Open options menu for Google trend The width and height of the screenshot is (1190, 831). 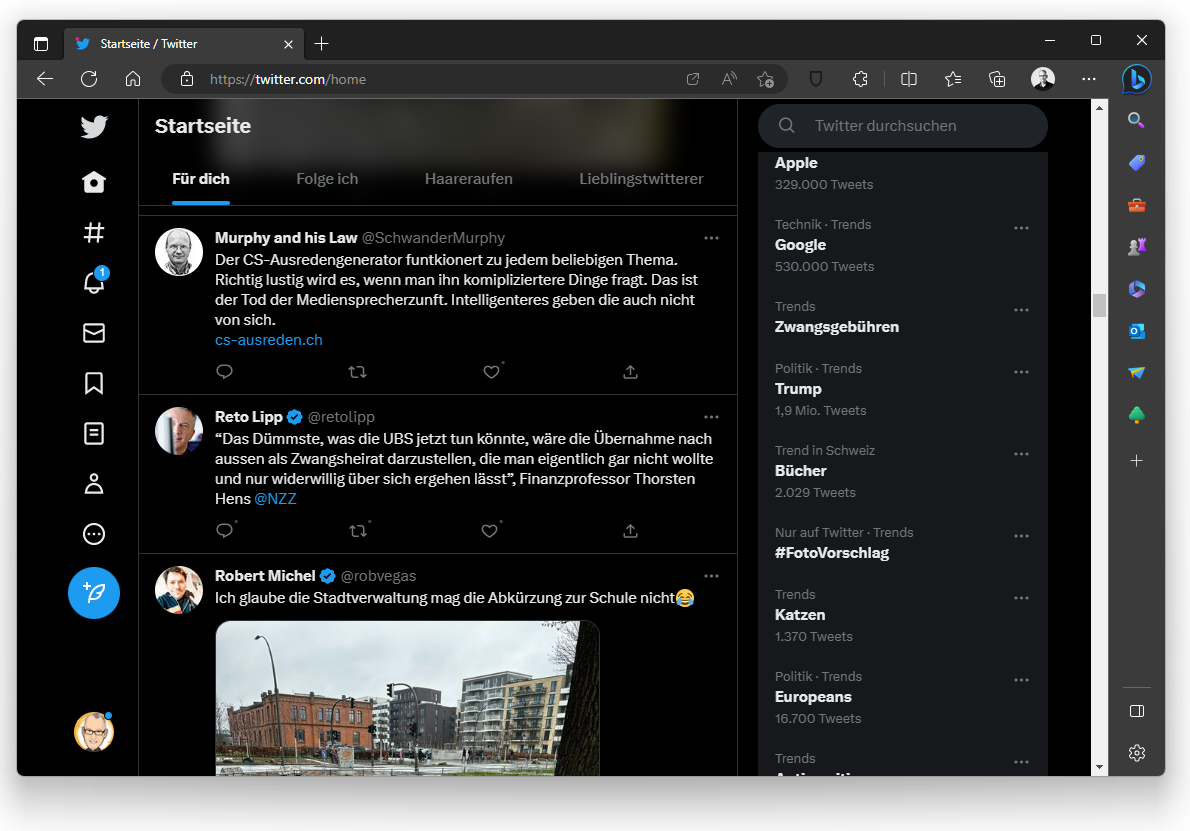pos(1021,228)
